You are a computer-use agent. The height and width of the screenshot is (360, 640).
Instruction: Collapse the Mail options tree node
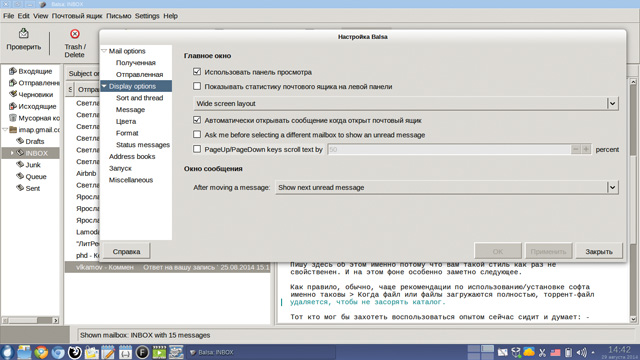coord(104,51)
